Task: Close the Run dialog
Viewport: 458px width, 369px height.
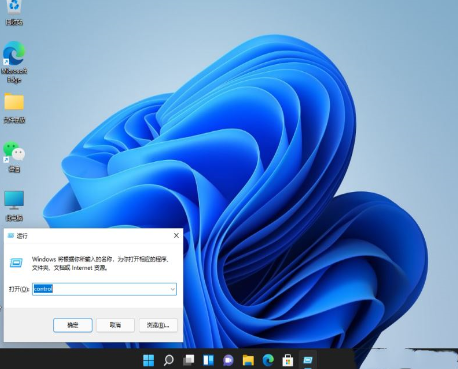Action: [x=176, y=236]
